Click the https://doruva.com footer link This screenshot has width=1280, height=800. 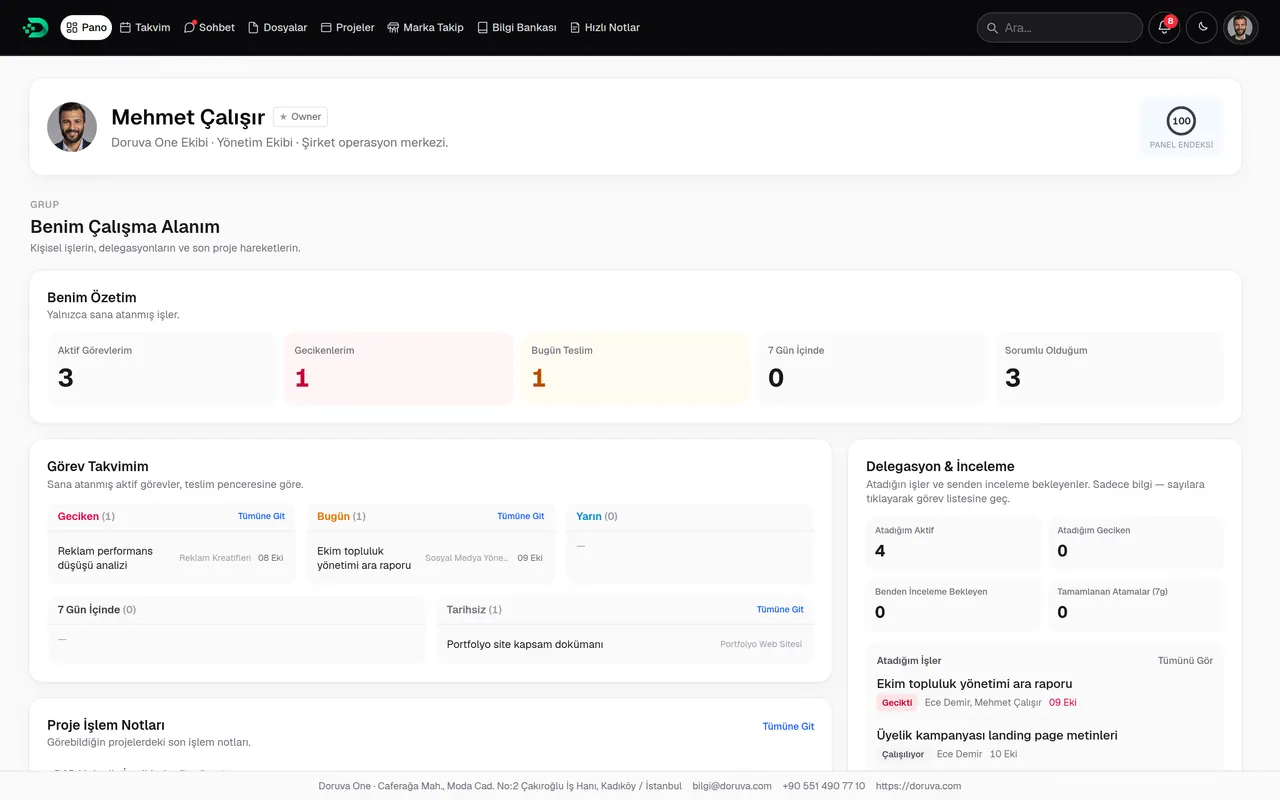pyautogui.click(x=918, y=786)
